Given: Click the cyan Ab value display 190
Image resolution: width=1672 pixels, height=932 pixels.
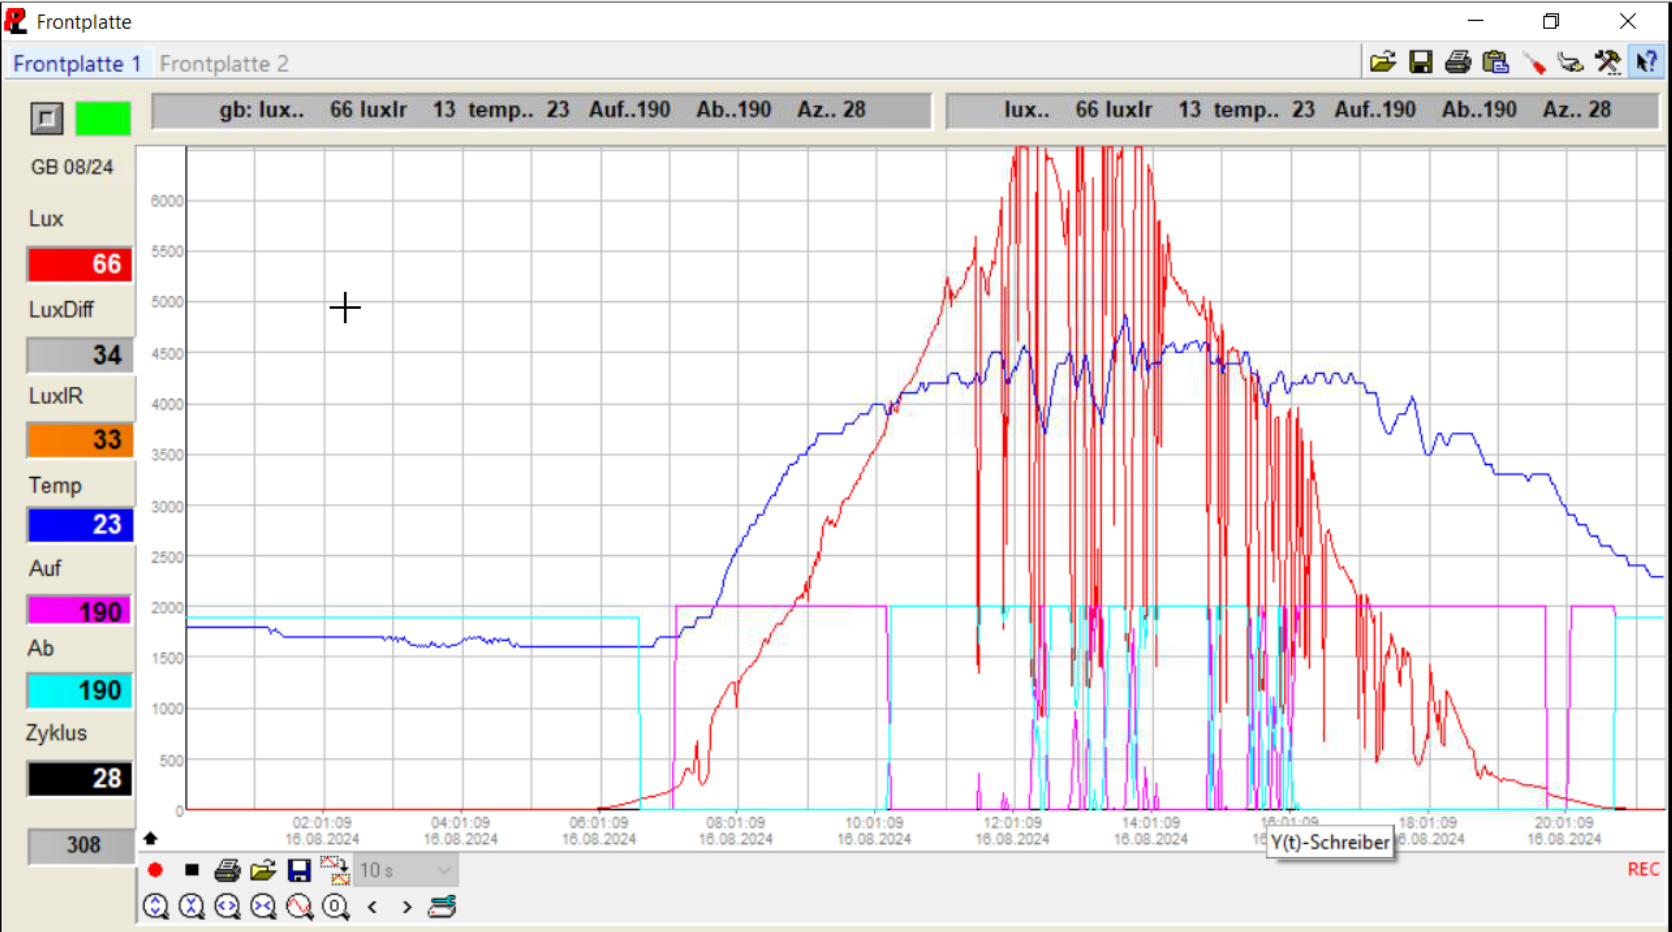Looking at the screenshot, I should pyautogui.click(x=80, y=691).
